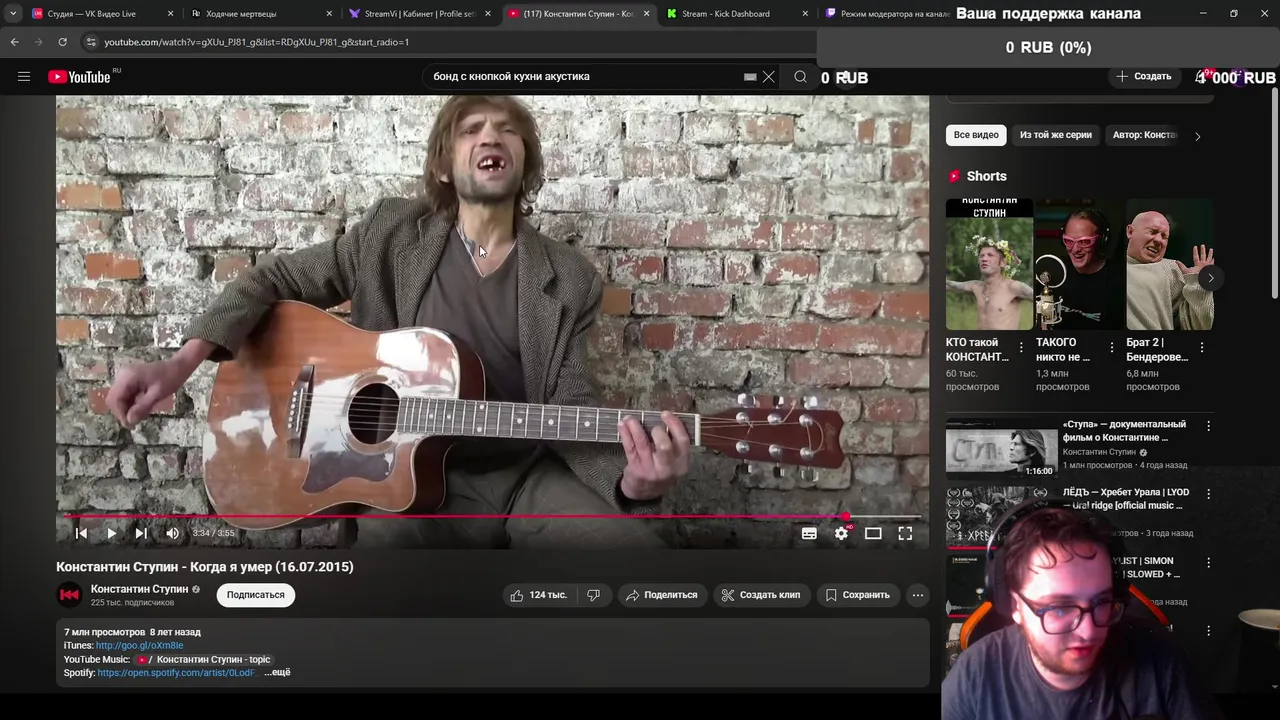Close the Ходячие мертвецы tab
The width and height of the screenshot is (1280, 720).
329,14
